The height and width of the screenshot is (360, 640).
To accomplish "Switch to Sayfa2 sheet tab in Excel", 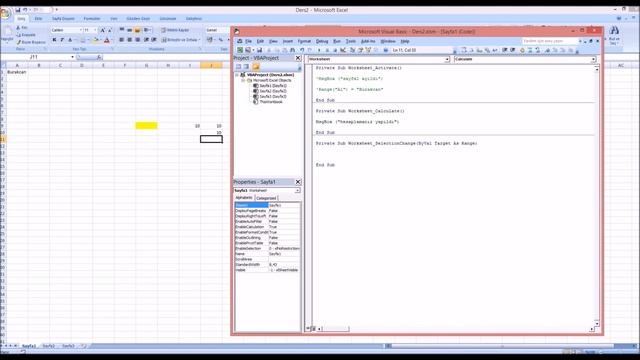I will 49,346.
